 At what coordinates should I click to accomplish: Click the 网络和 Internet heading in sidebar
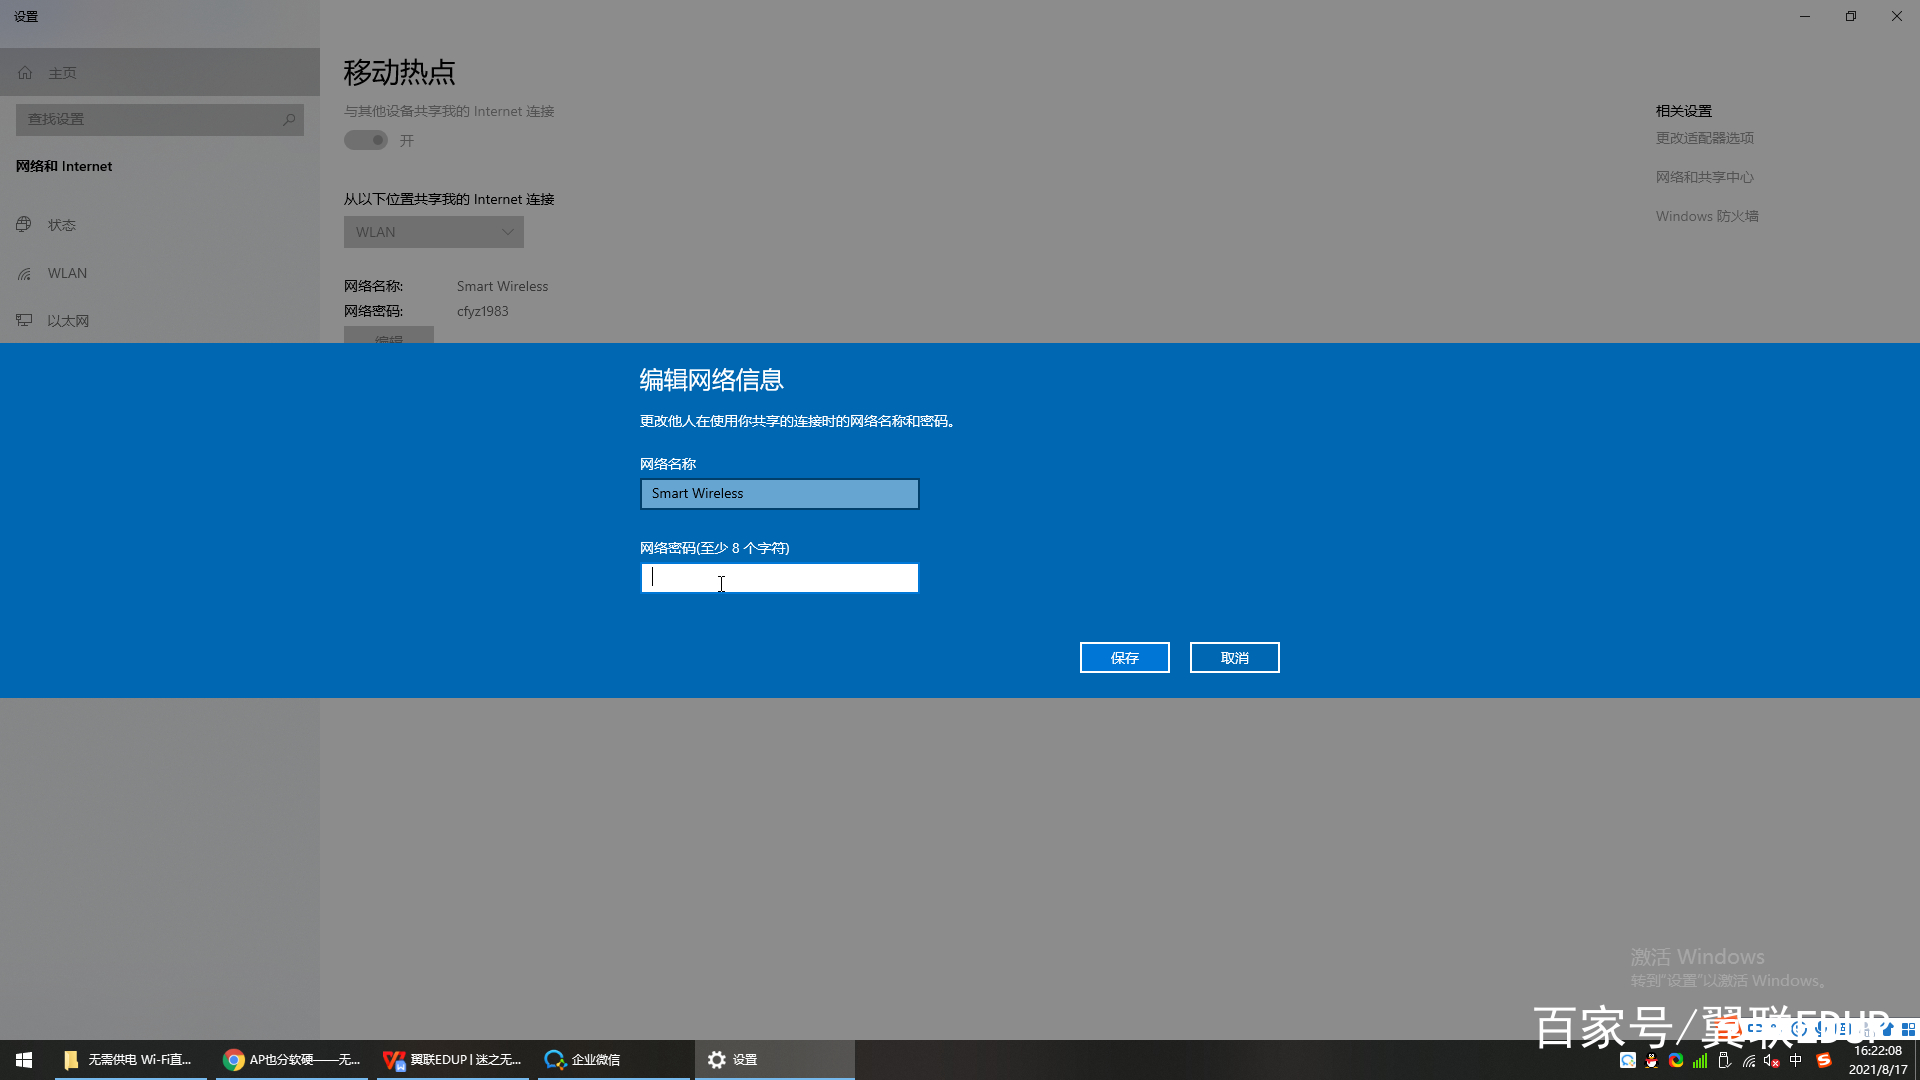pyautogui.click(x=64, y=166)
